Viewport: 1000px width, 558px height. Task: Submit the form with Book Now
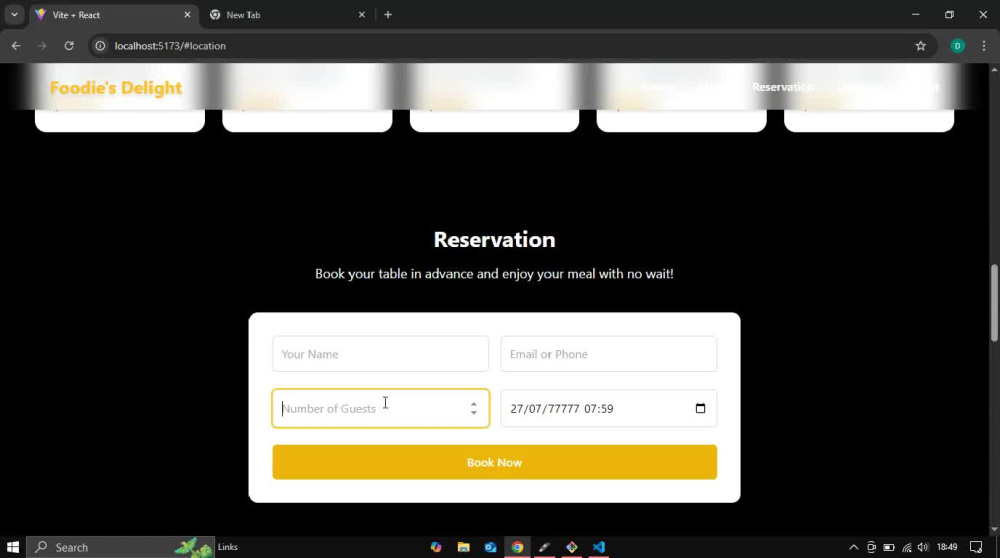coord(494,462)
